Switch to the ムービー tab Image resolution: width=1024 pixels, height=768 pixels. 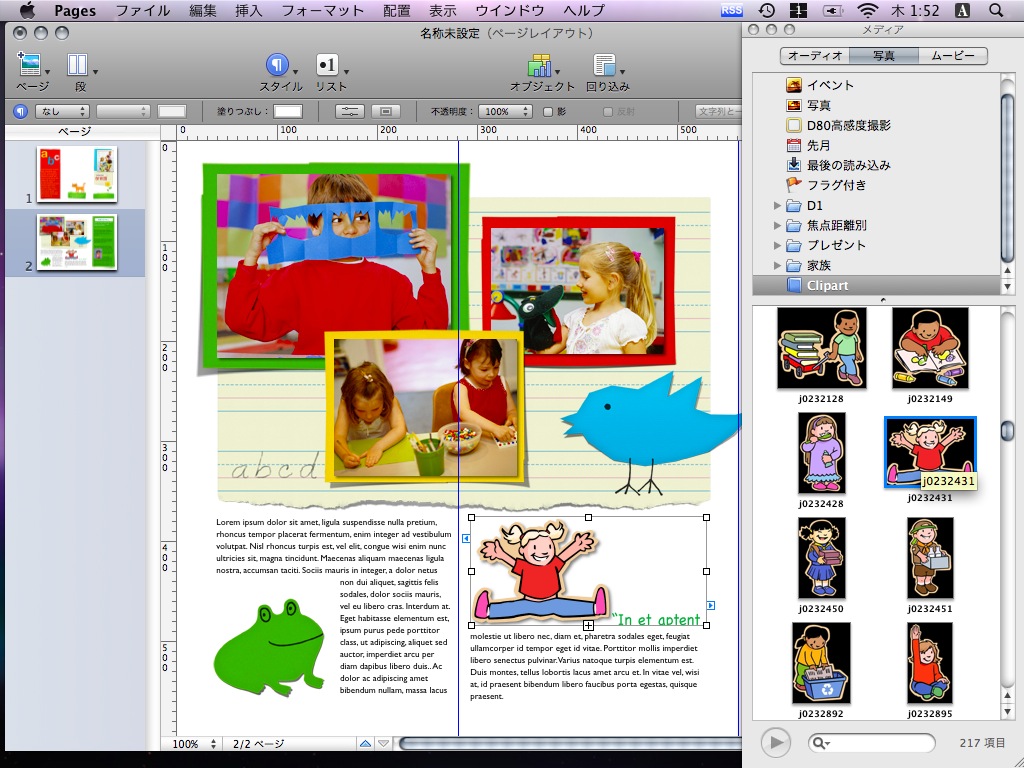coord(953,56)
